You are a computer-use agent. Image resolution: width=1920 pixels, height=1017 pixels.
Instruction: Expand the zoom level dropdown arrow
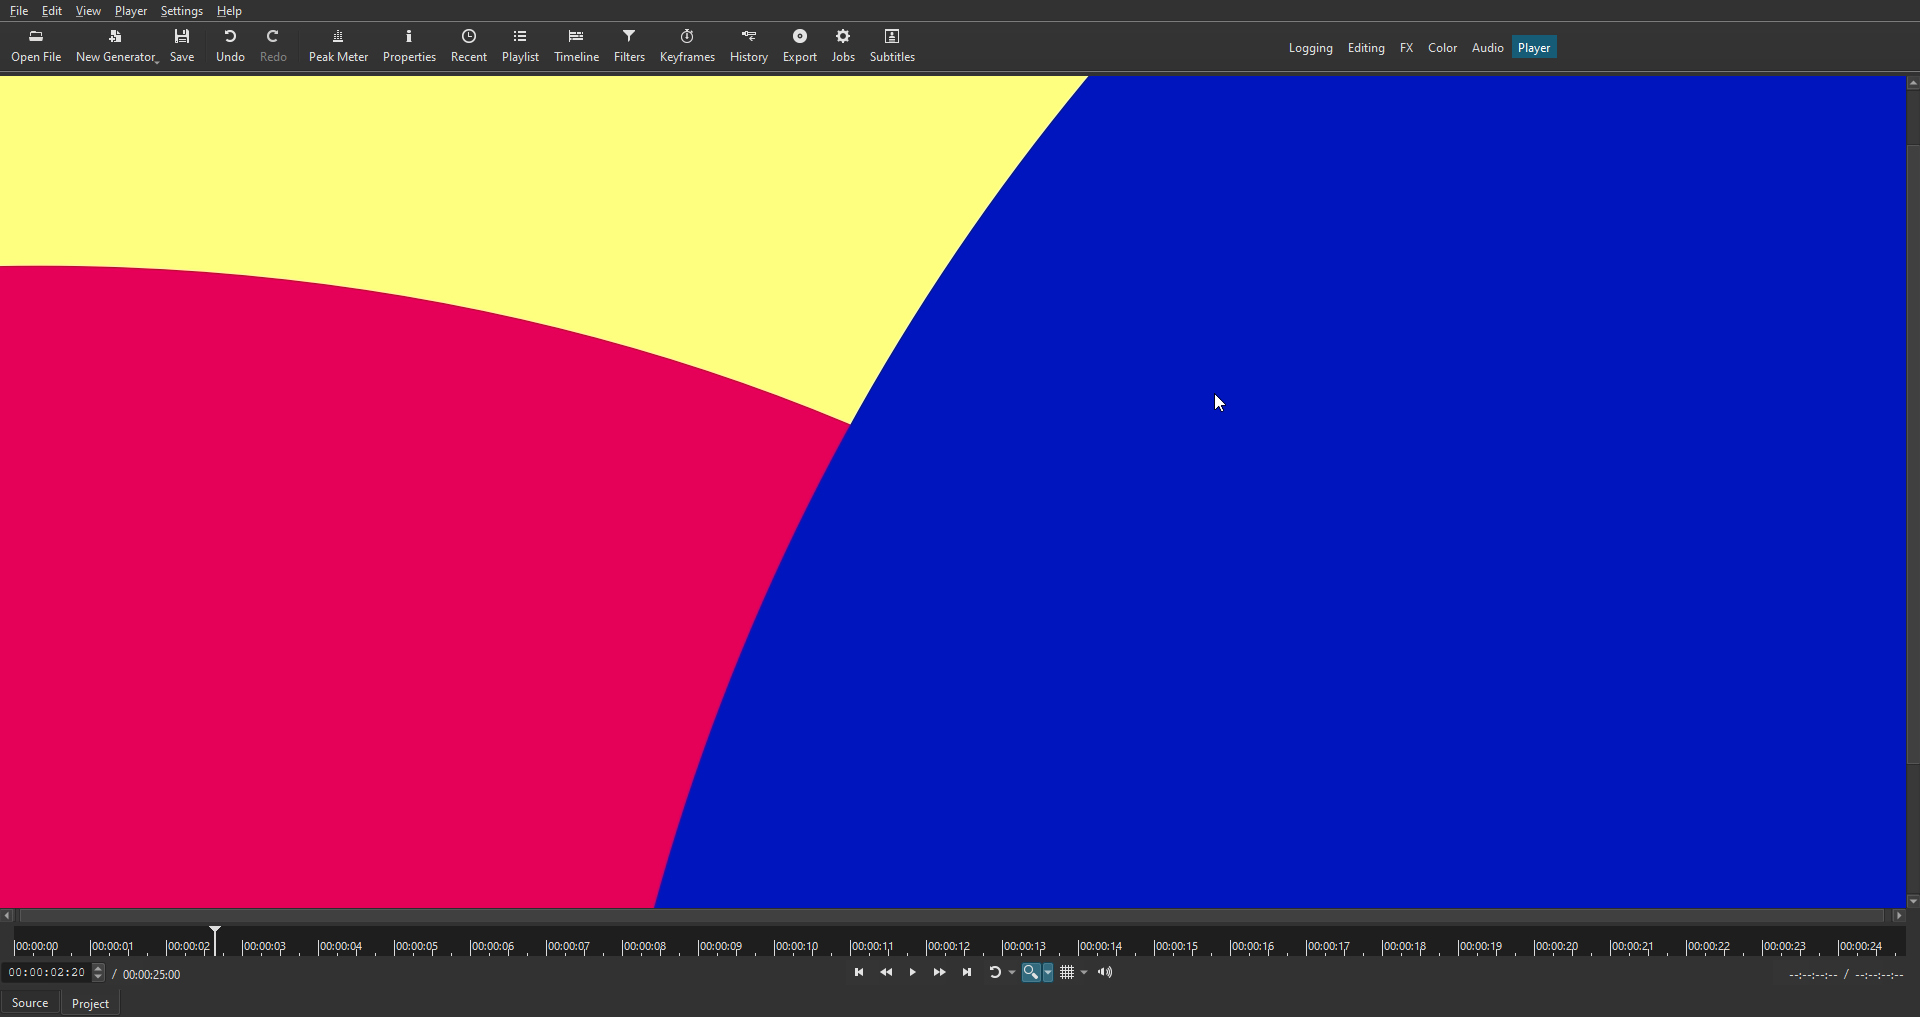tap(1048, 973)
